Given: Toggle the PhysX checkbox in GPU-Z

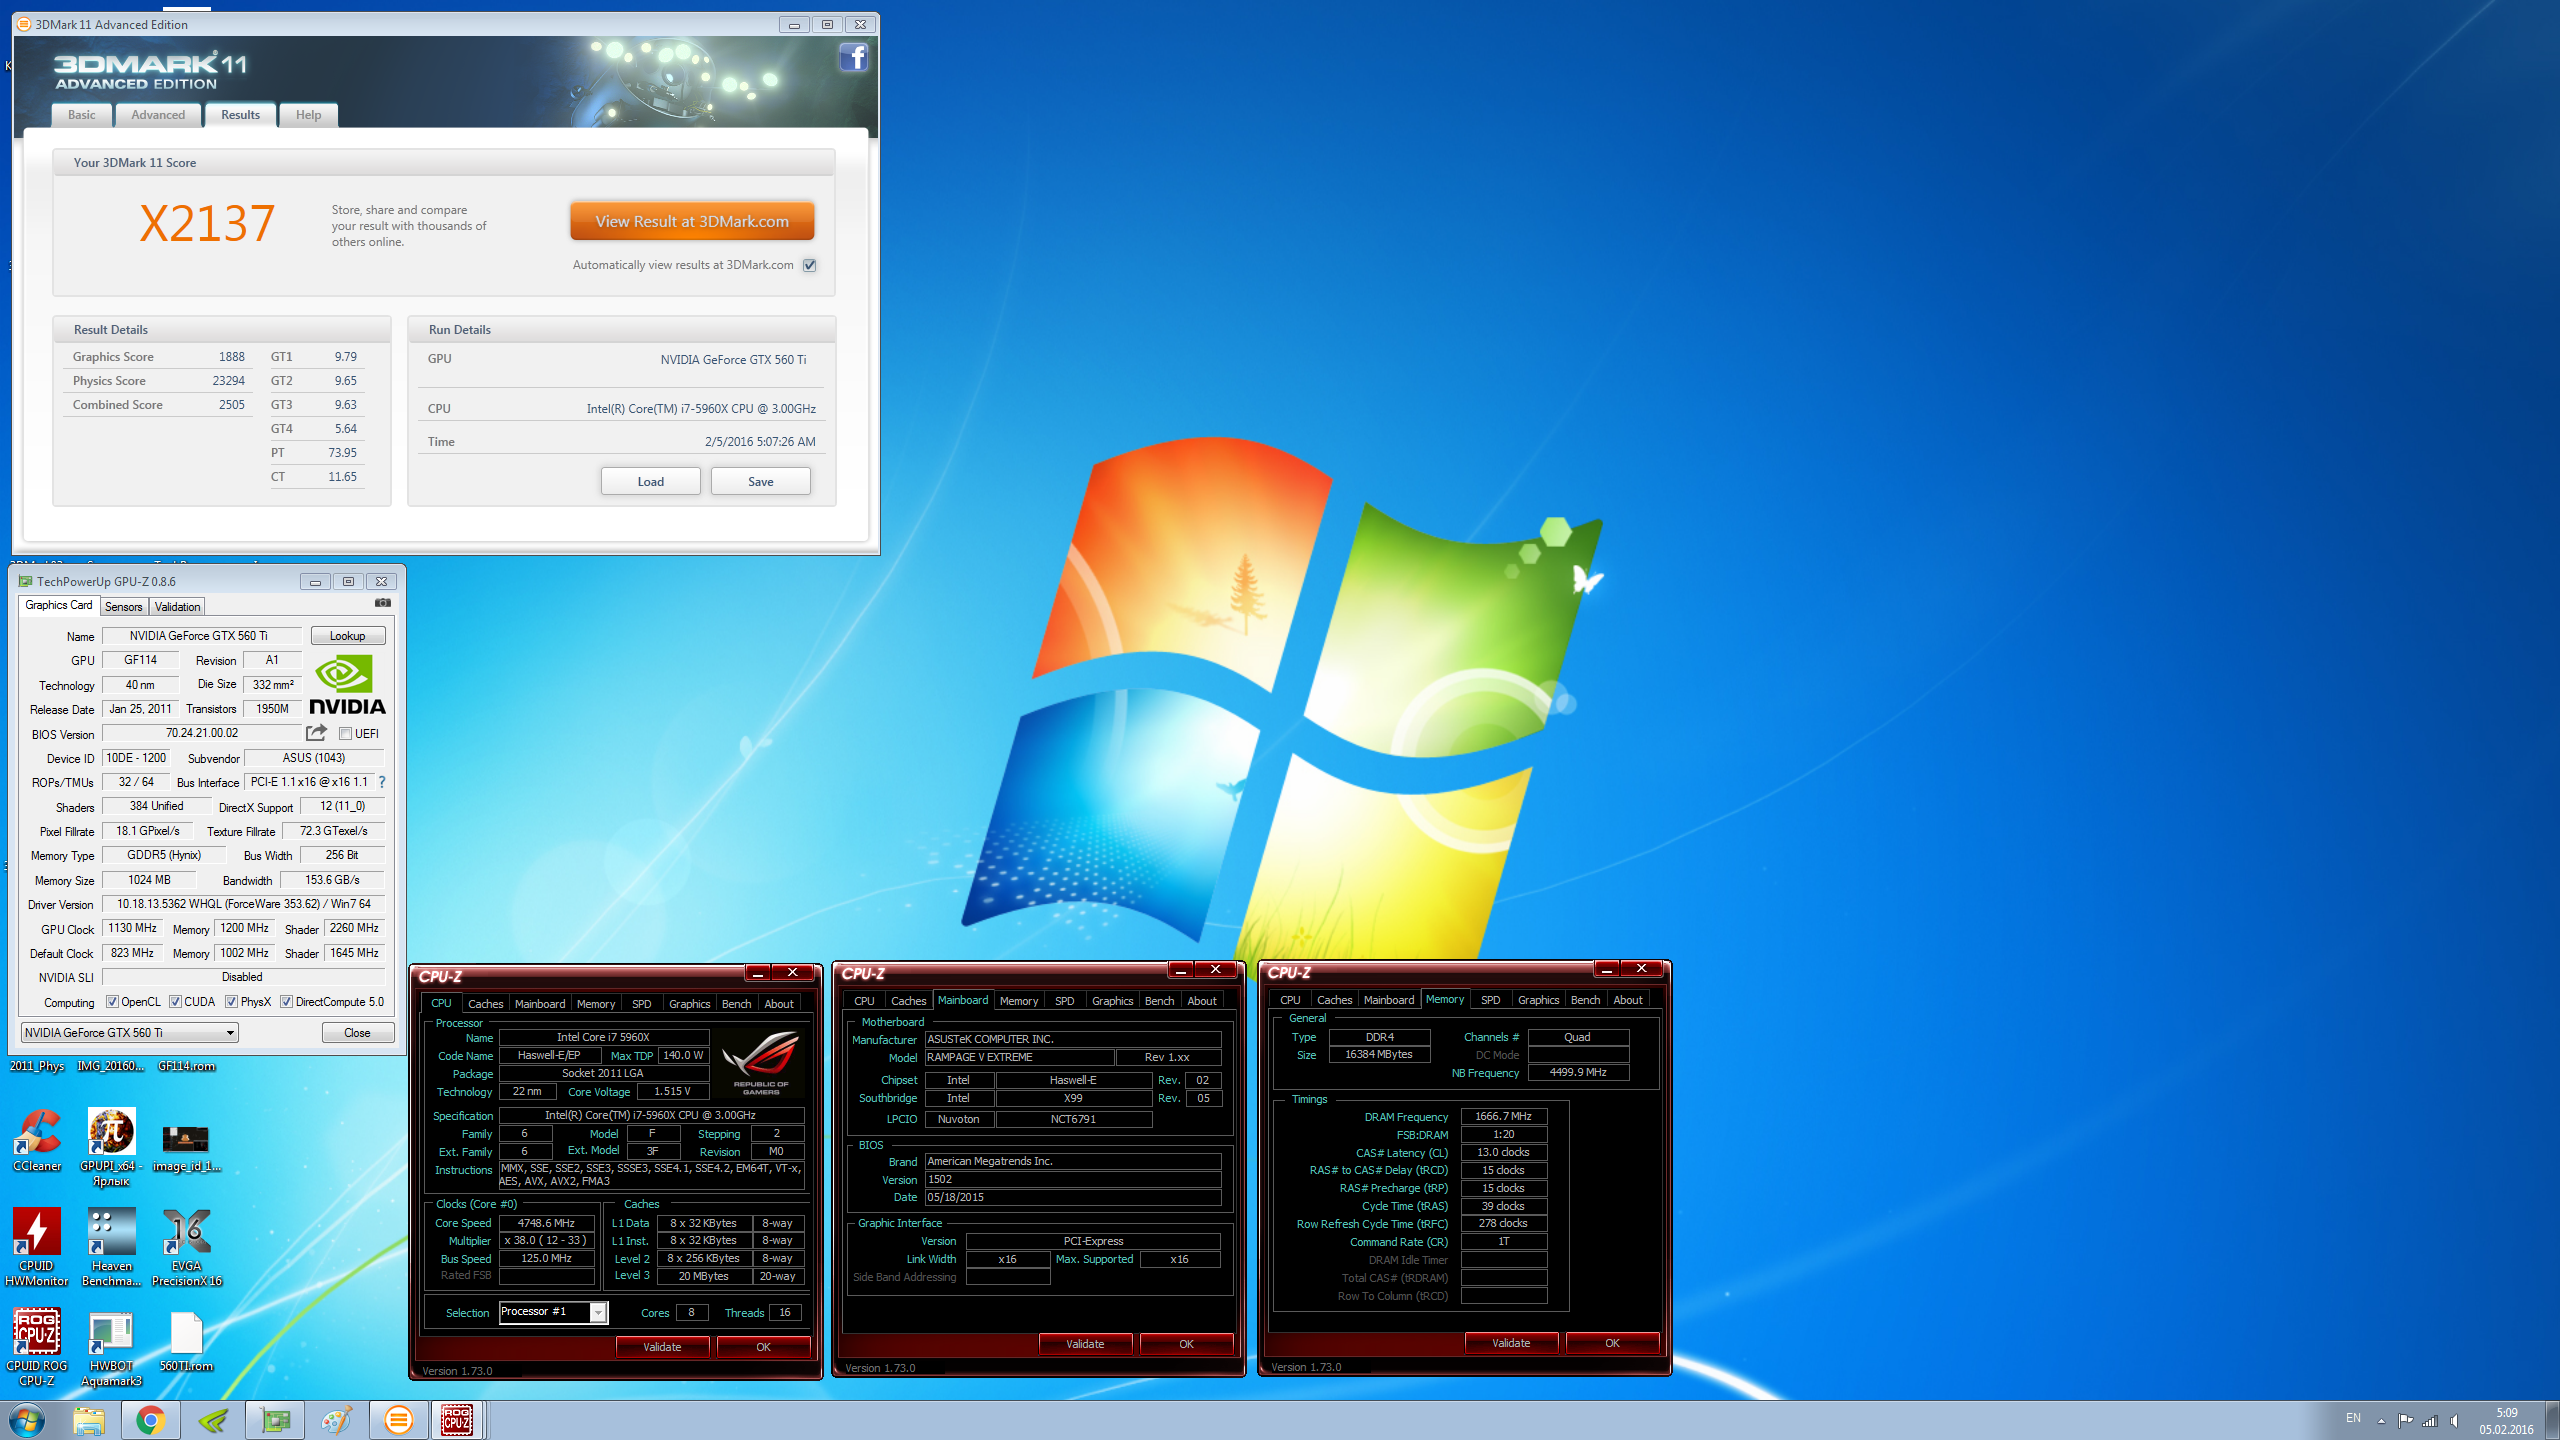Looking at the screenshot, I should click(231, 1002).
